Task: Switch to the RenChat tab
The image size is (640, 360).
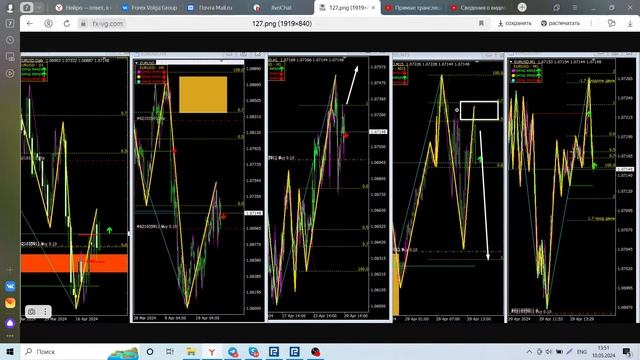Action: 281,8
